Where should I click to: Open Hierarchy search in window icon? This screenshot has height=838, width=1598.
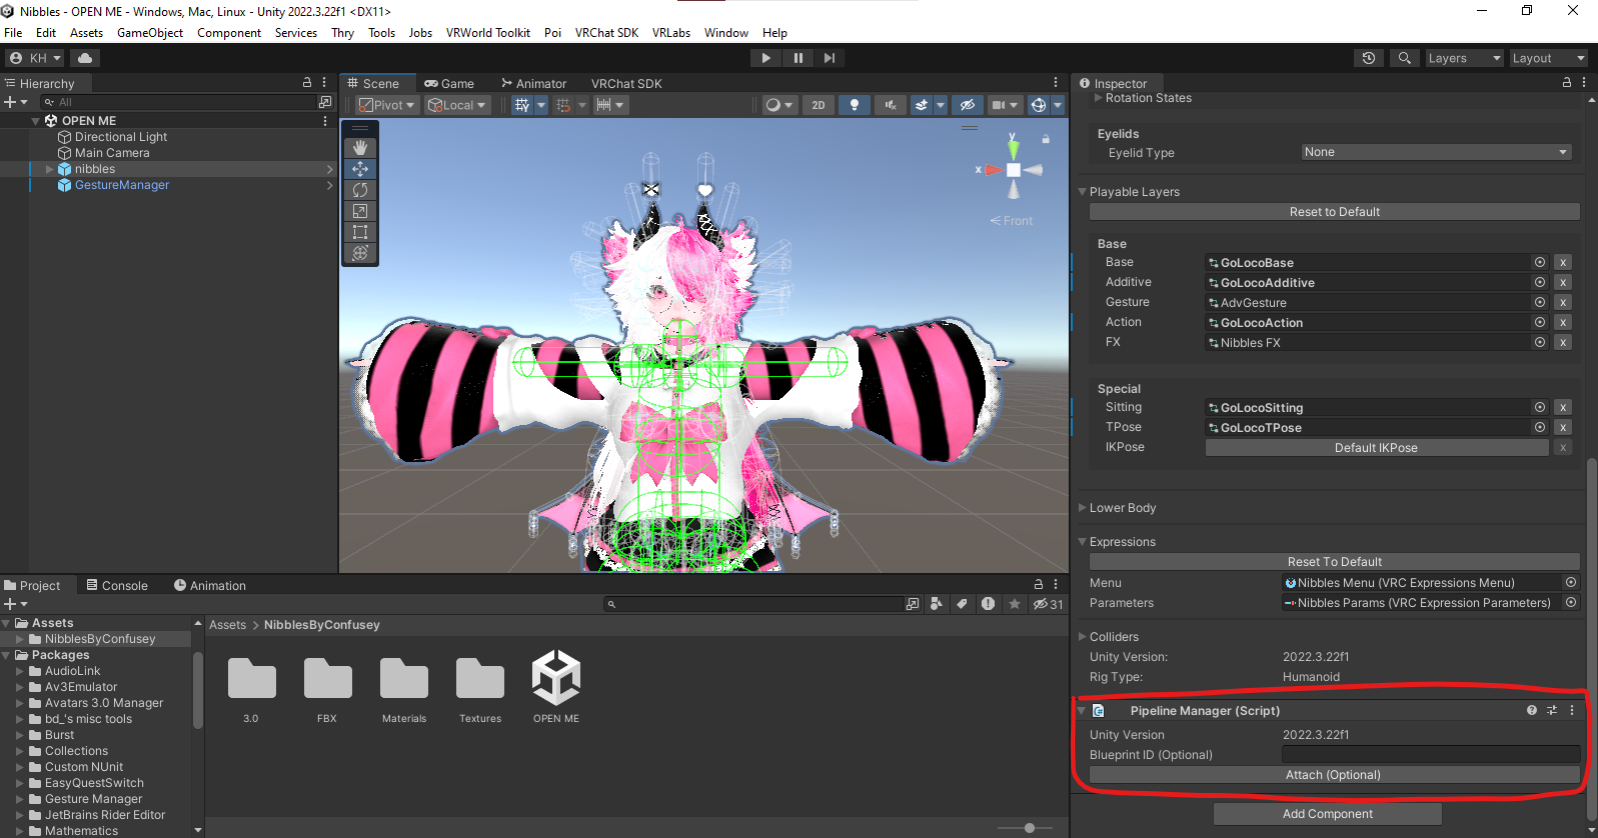click(x=325, y=102)
